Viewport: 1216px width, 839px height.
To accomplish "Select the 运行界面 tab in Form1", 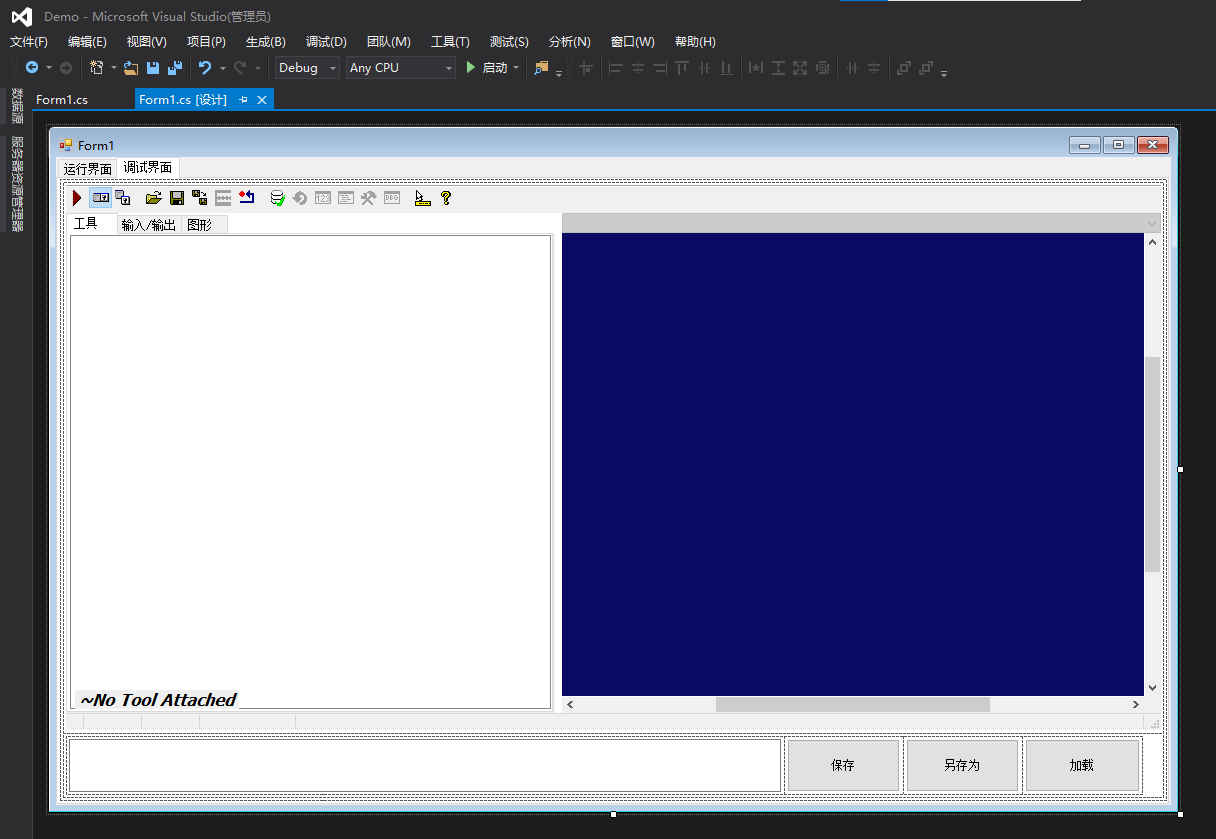I will click(x=88, y=168).
